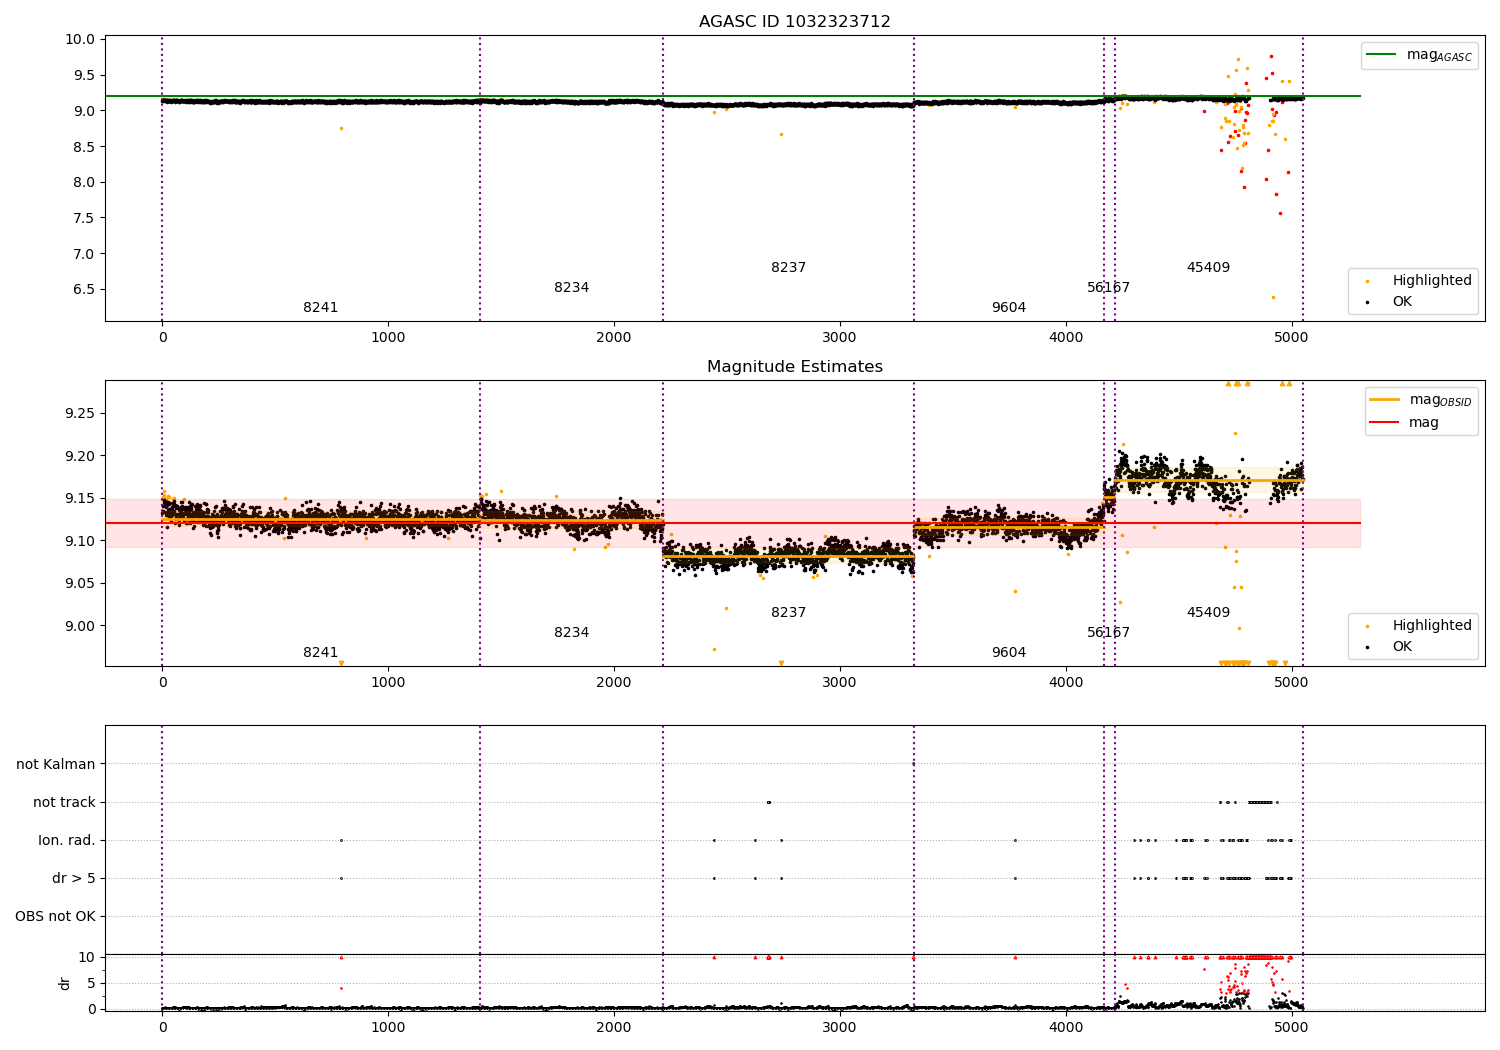Click the 8234 obsid label in top plot

[572, 287]
